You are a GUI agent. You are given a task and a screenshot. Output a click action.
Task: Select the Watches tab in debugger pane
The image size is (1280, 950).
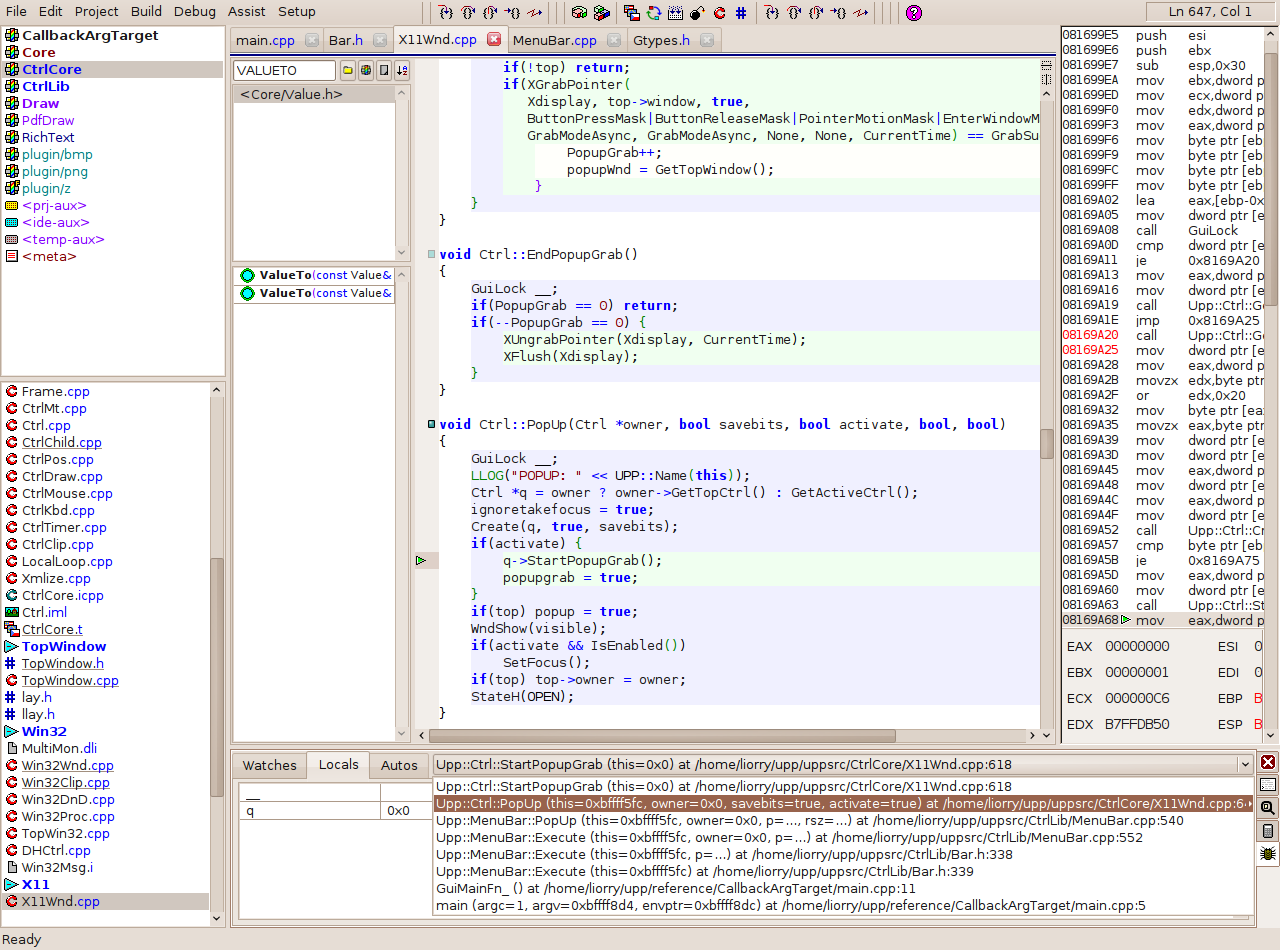[x=269, y=765]
